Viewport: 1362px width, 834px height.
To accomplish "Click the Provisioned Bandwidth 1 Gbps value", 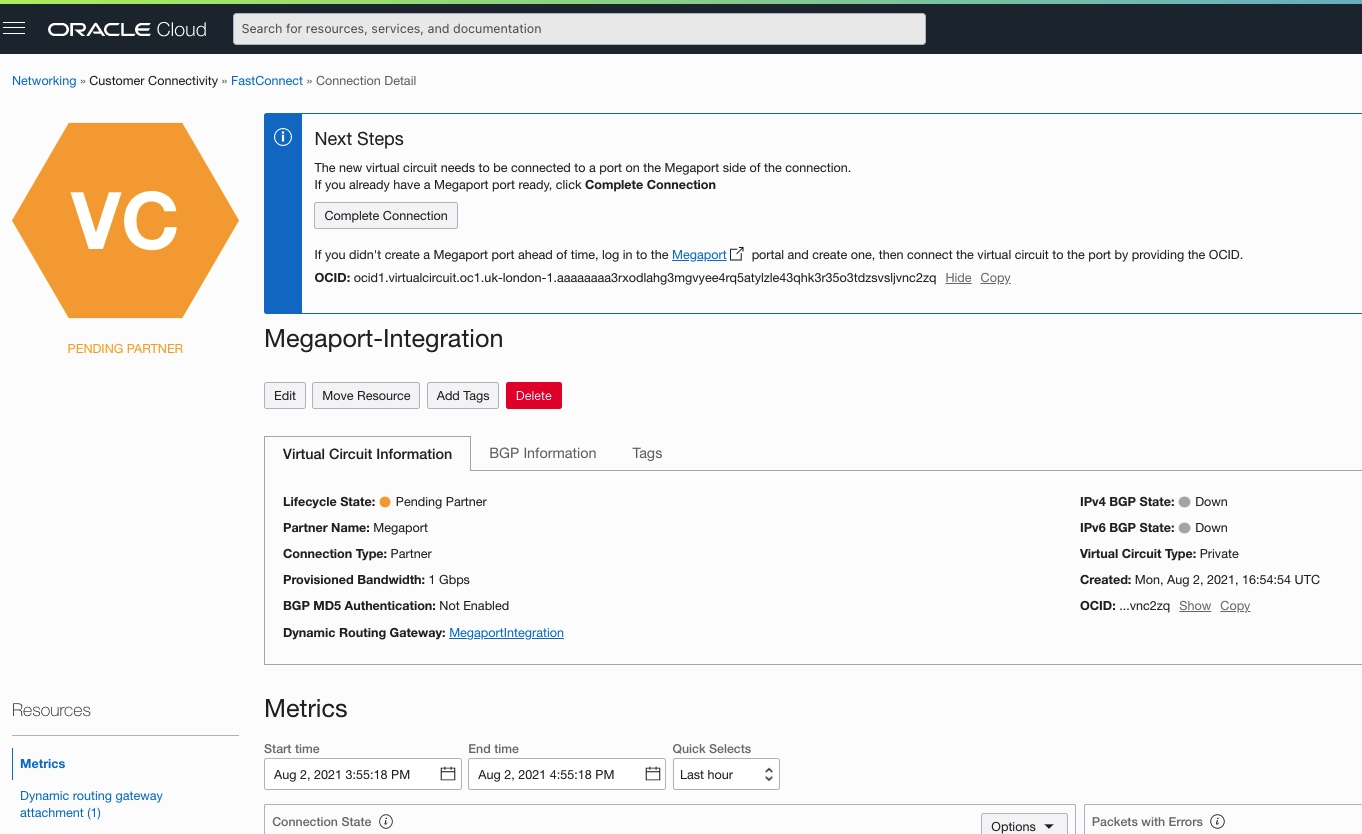I will [449, 580].
